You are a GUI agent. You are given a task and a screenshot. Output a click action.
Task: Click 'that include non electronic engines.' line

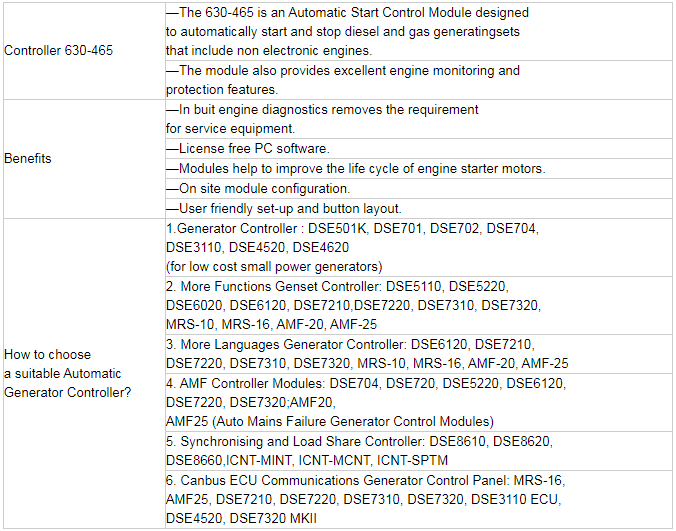(269, 51)
